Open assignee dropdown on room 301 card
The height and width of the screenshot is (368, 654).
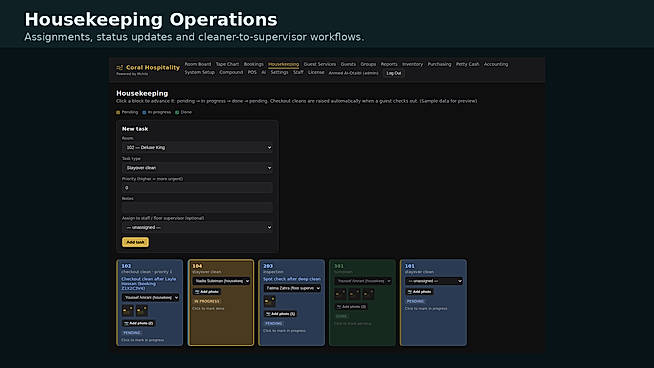[363, 281]
